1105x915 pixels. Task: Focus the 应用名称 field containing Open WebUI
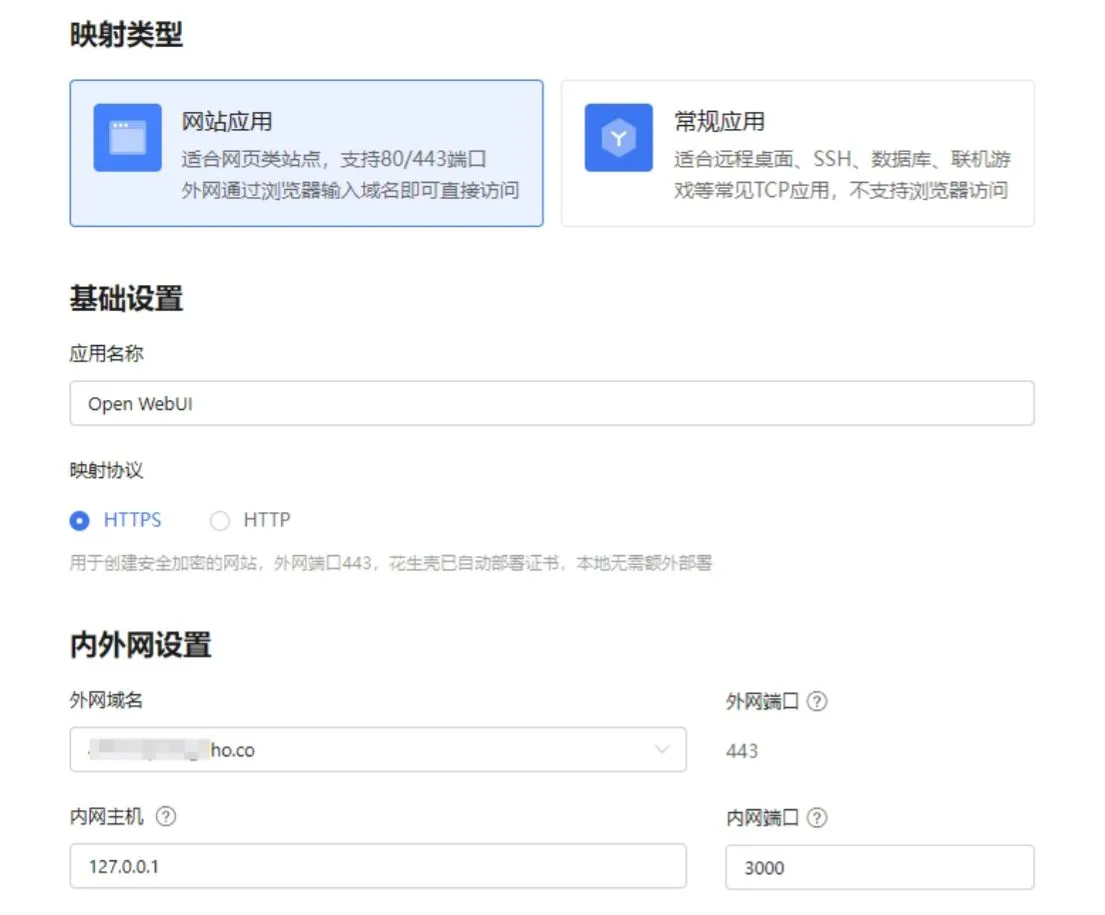pyautogui.click(x=552, y=403)
